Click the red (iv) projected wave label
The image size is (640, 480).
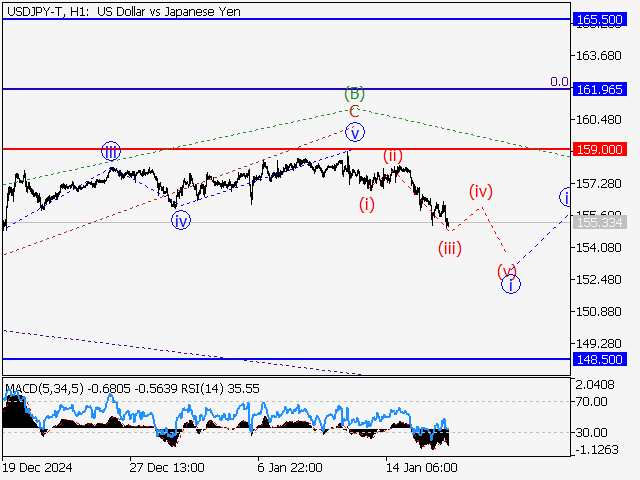tap(482, 190)
